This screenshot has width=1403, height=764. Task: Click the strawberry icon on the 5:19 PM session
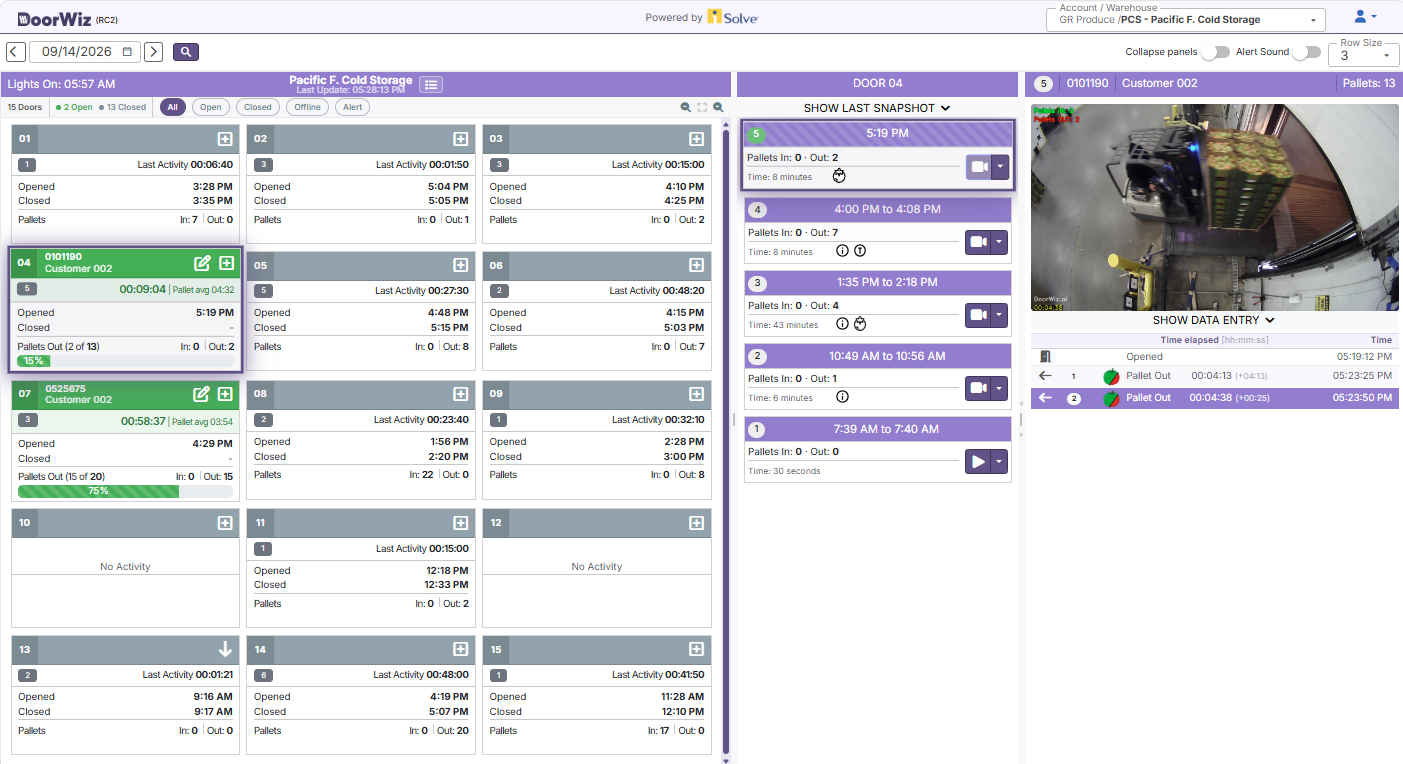click(x=839, y=176)
